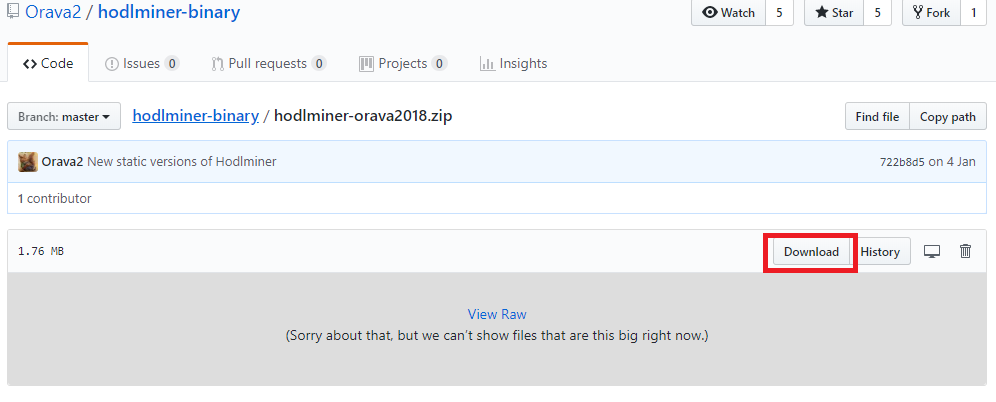This screenshot has height=402, width=996.
Task: Open the Issues tab
Action: pos(142,64)
